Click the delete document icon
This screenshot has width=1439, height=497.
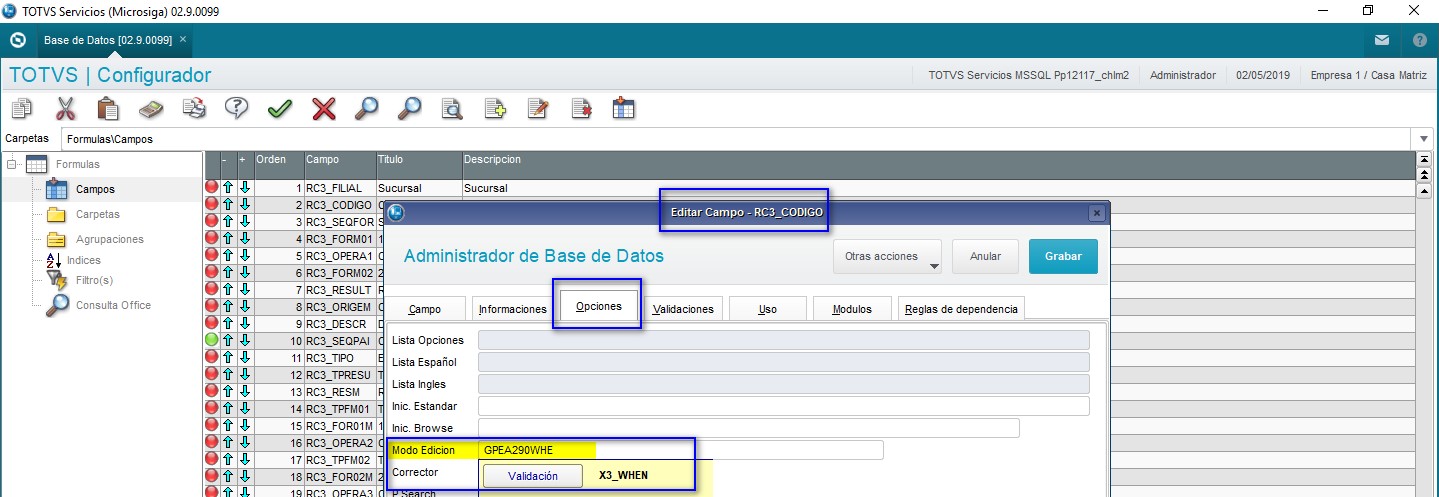tap(581, 108)
